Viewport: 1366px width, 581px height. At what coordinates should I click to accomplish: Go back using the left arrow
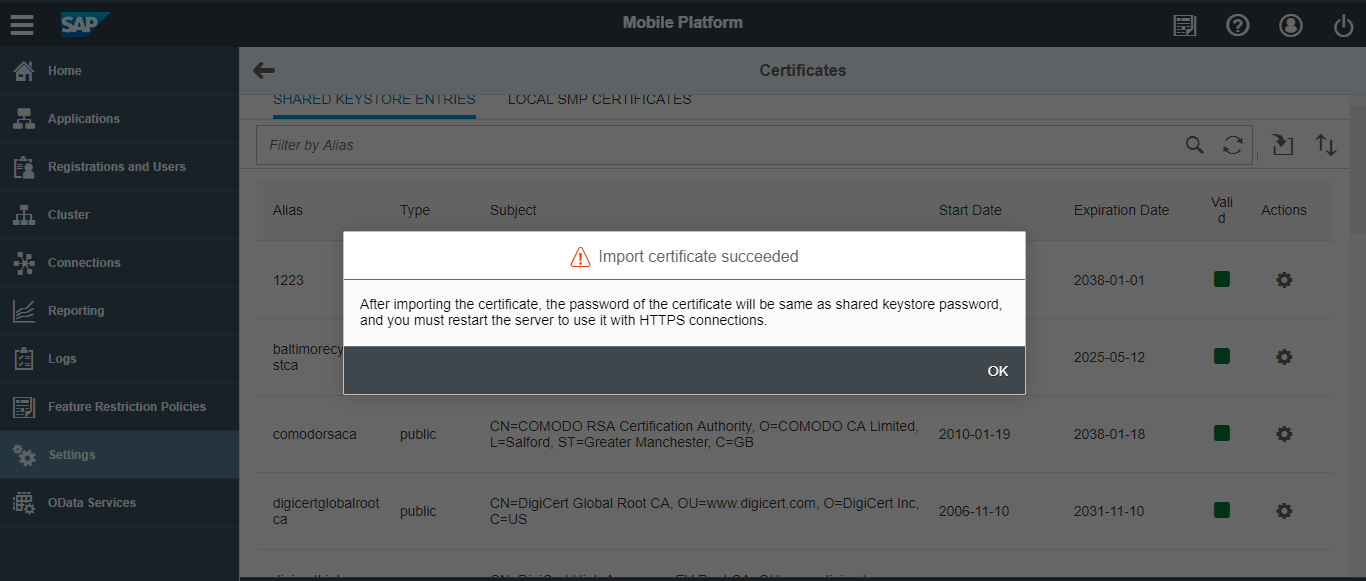pos(264,70)
